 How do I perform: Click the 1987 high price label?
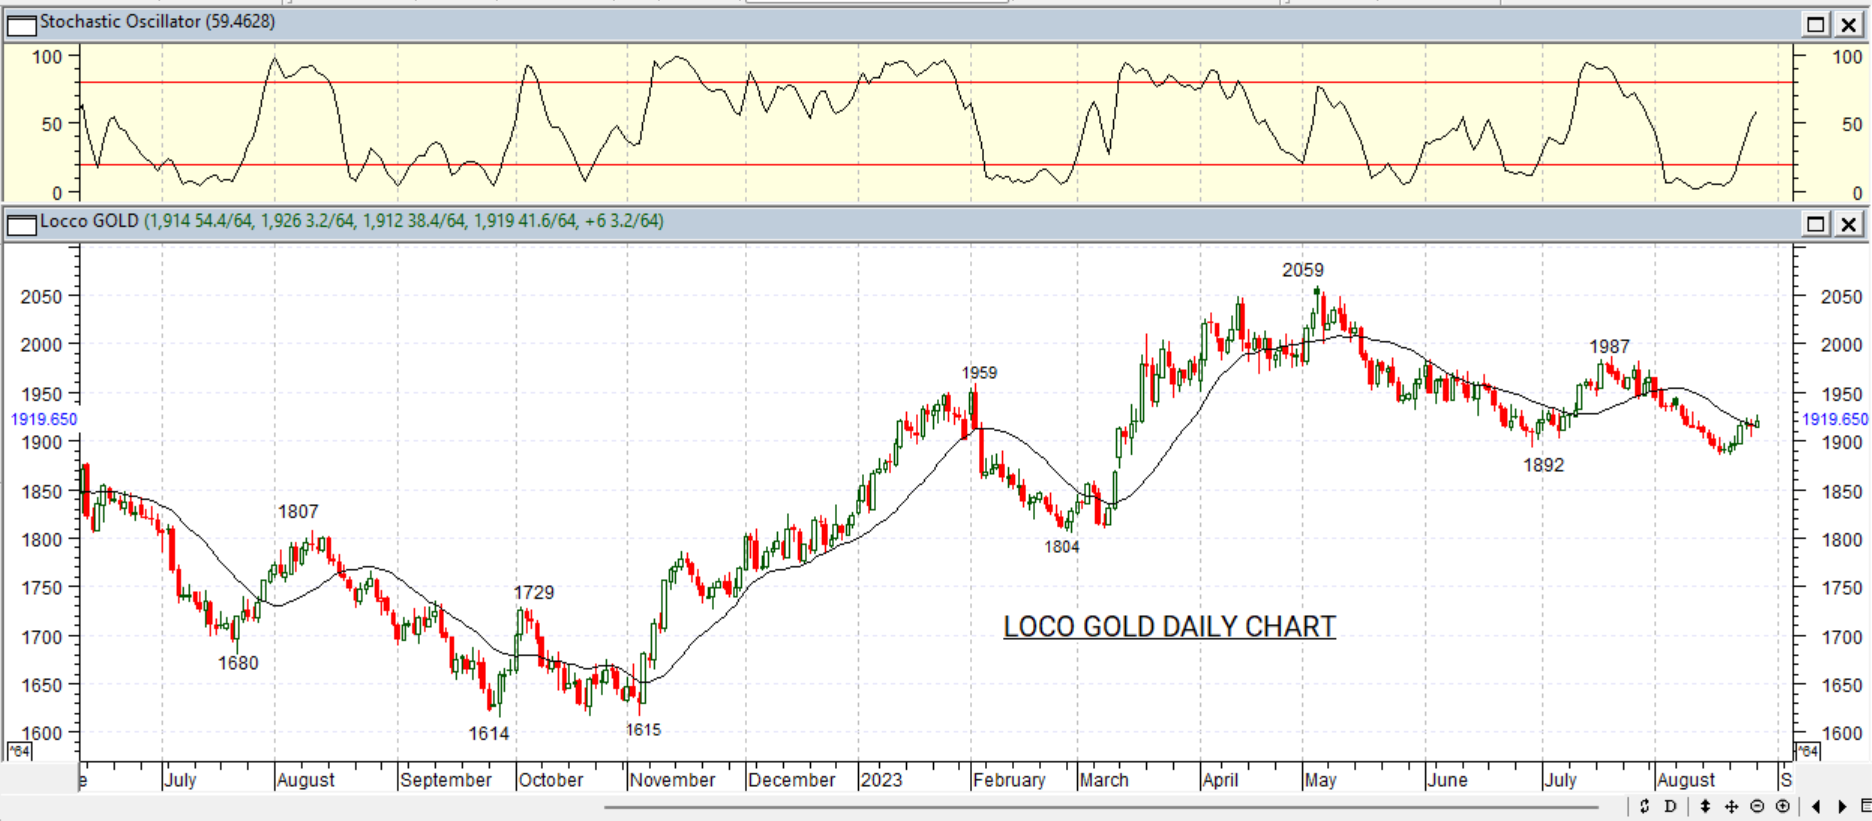tap(1610, 347)
